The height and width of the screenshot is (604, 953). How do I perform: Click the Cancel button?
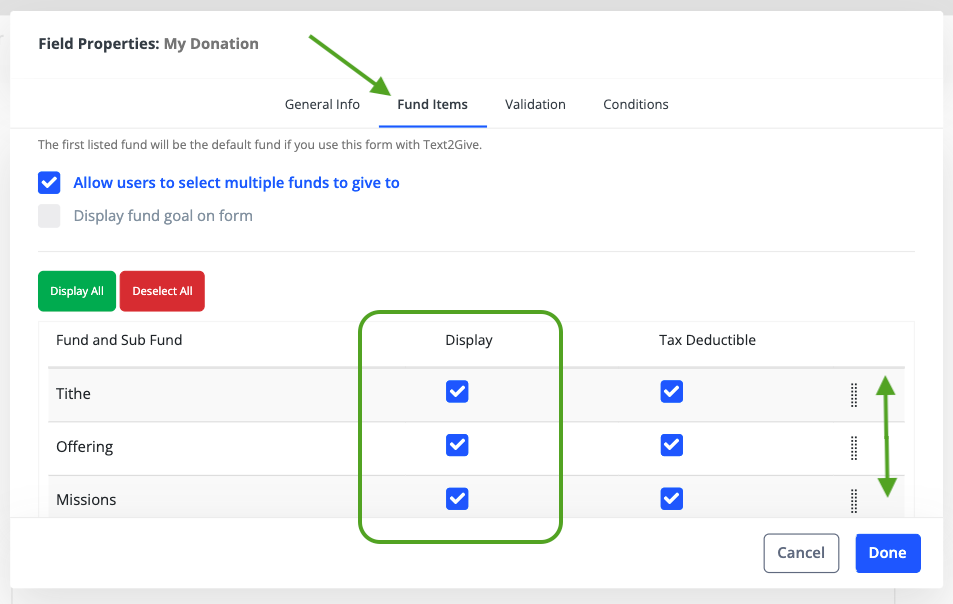tap(801, 553)
